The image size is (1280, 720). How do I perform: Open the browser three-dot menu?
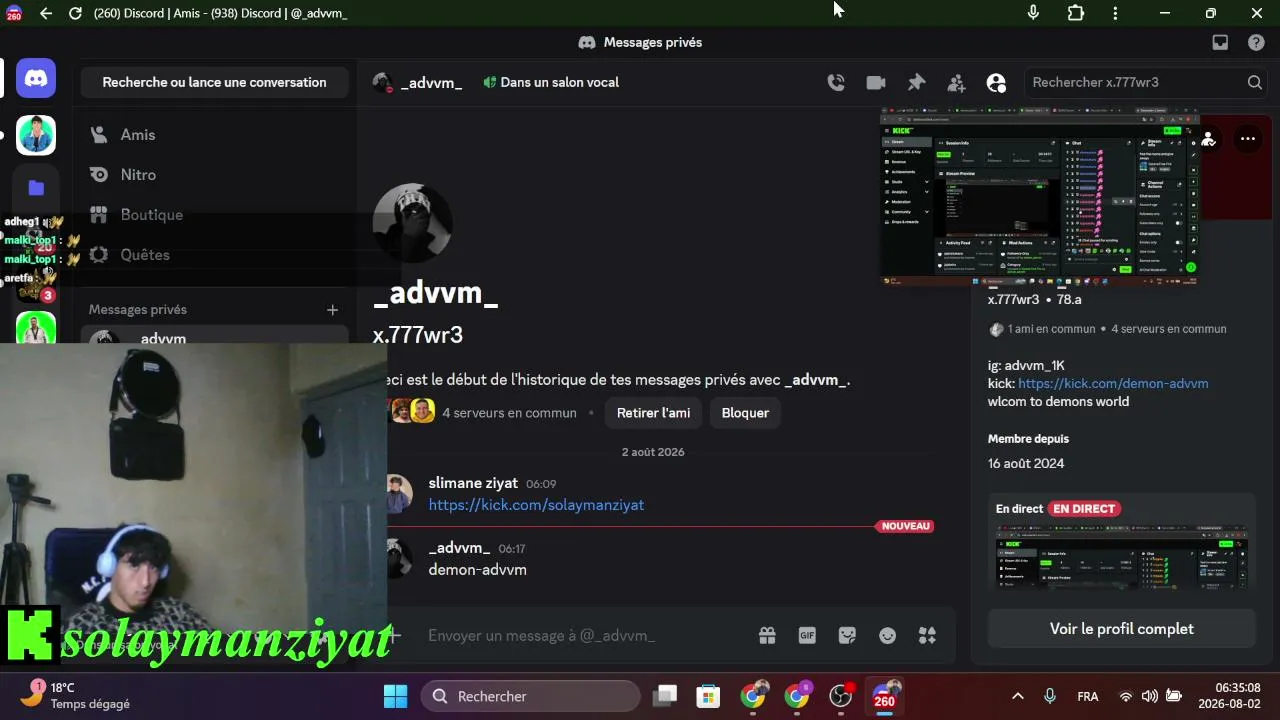[1115, 13]
